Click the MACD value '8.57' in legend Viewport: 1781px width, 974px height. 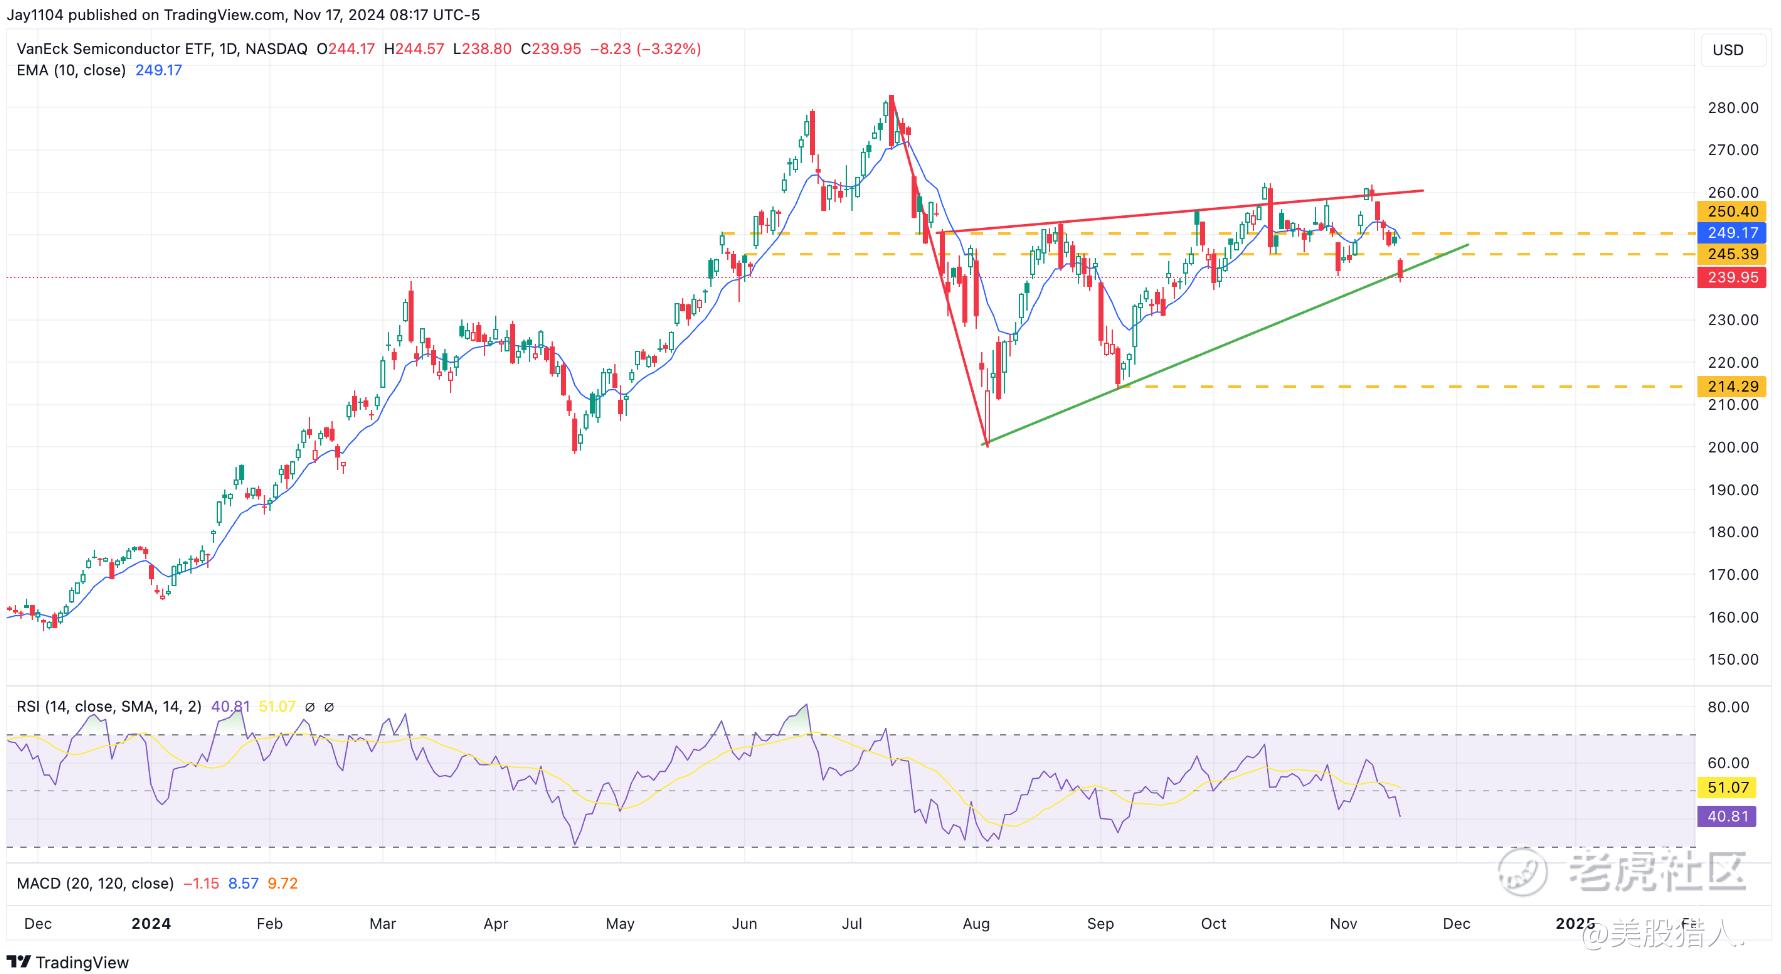click(x=243, y=884)
